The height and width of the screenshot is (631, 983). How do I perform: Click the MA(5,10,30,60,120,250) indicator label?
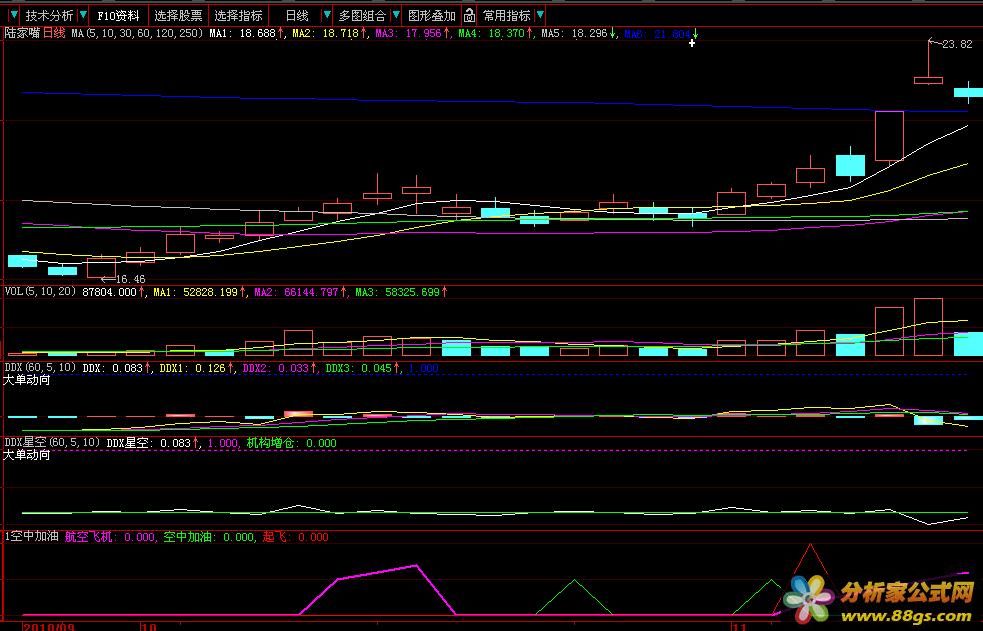[137, 33]
